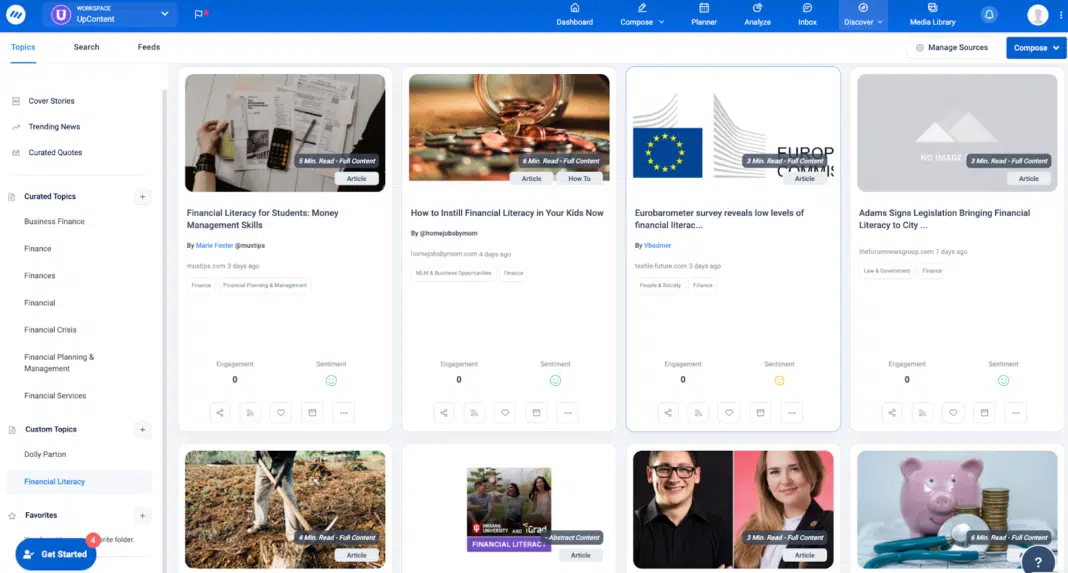Open the notifications bell
The height and width of the screenshot is (573, 1068).
pos(989,15)
